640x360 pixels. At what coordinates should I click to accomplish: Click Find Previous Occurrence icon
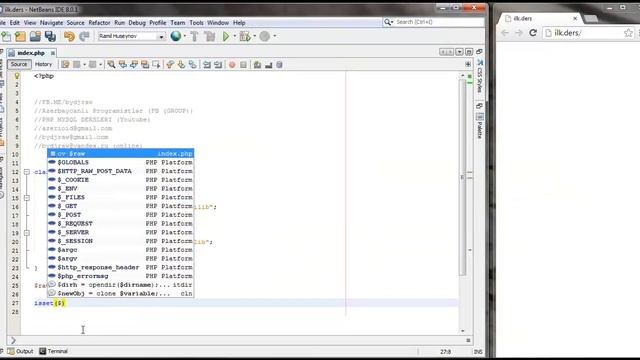pos(122,64)
